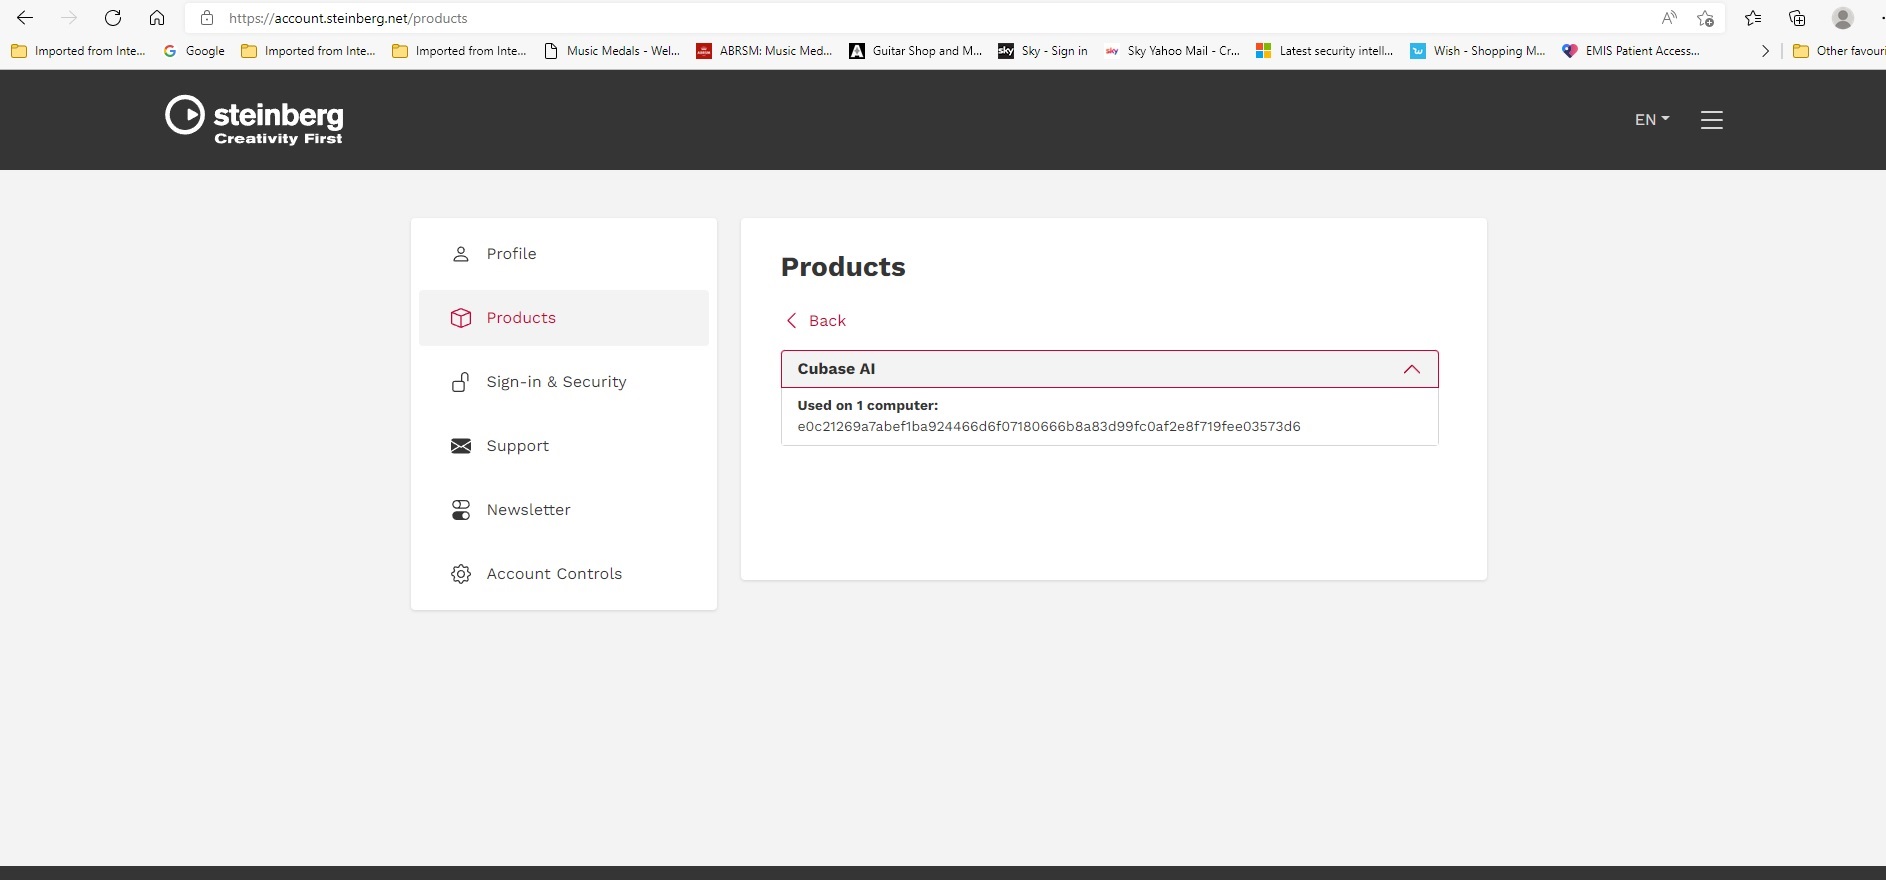The image size is (1886, 880).
Task: Click the Used on 1 computer label
Action: (x=868, y=406)
